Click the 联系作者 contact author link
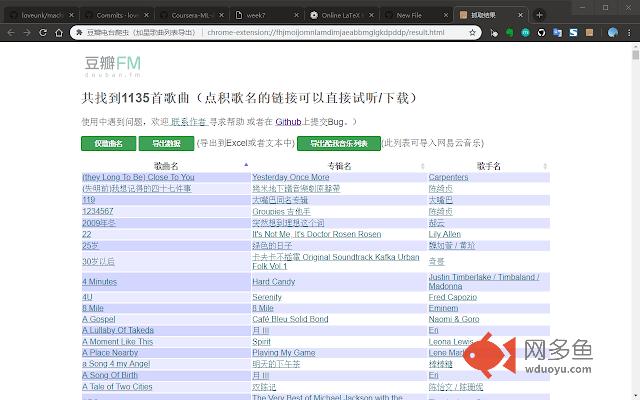The width and height of the screenshot is (640, 400). [x=189, y=122]
